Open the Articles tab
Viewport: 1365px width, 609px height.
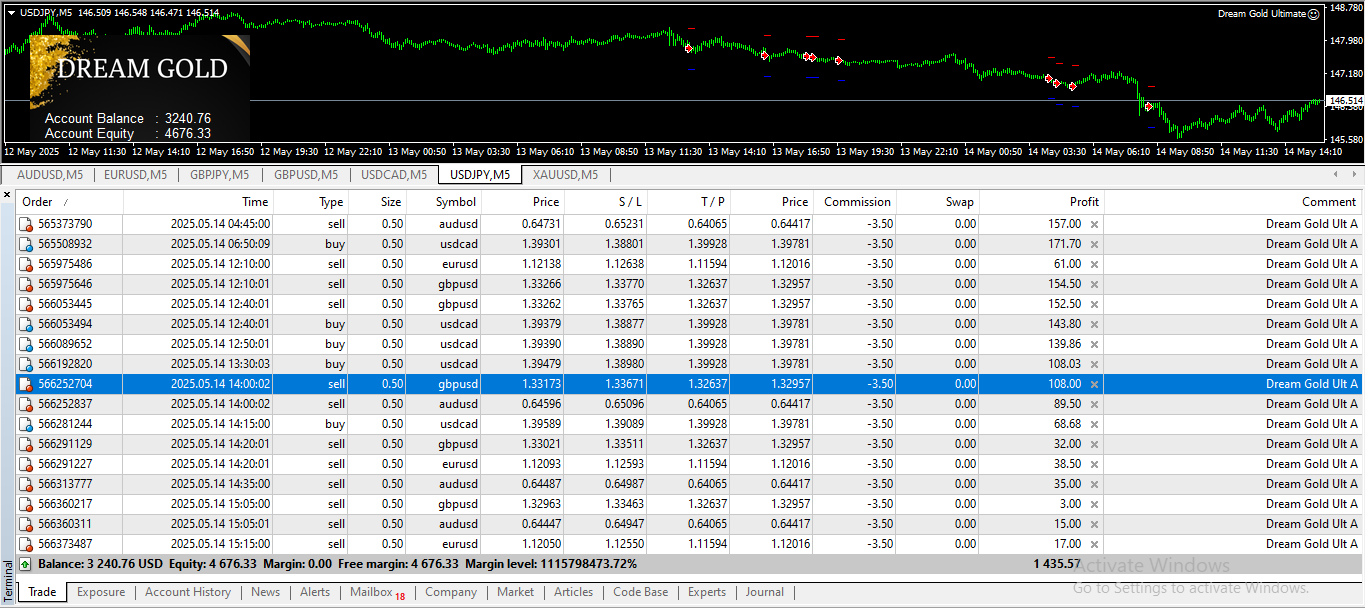(574, 592)
